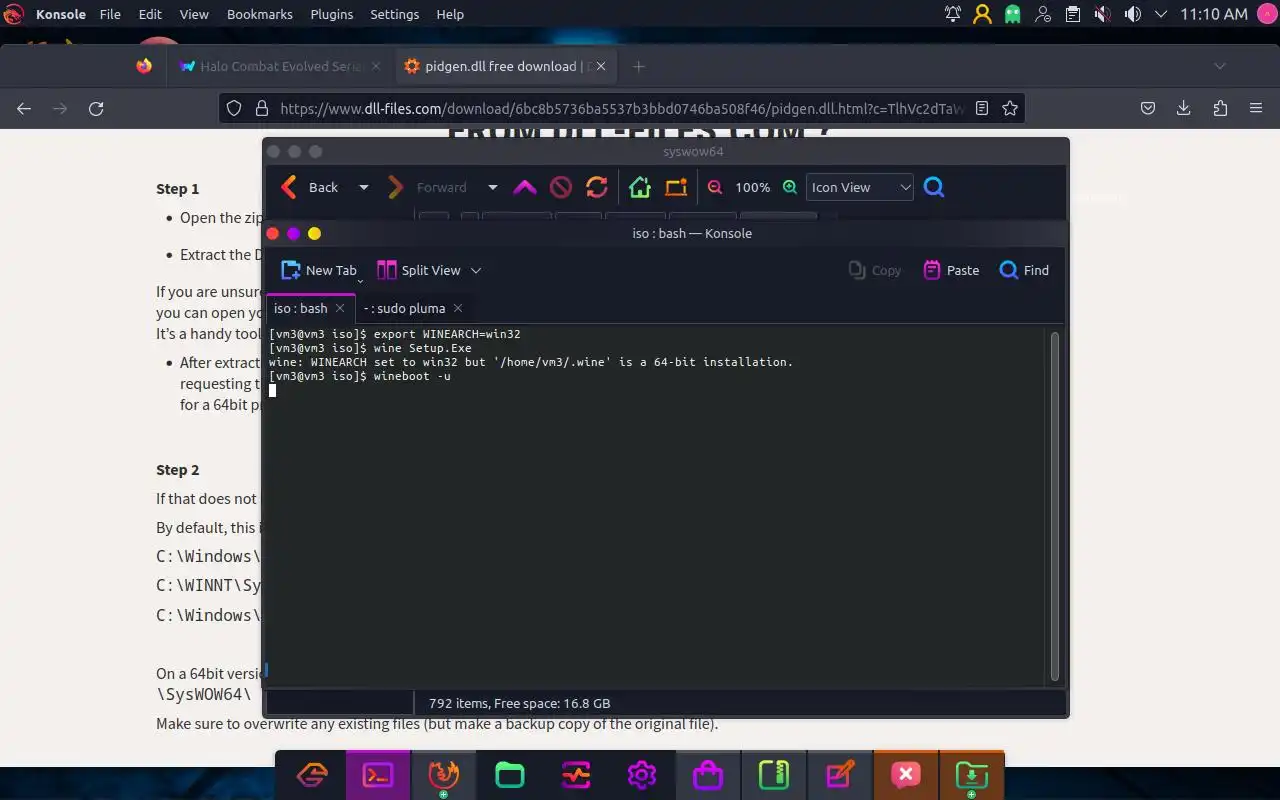Image resolution: width=1280 pixels, height=800 pixels.
Task: Open the Back history dropdown arrow
Action: pyautogui.click(x=364, y=187)
